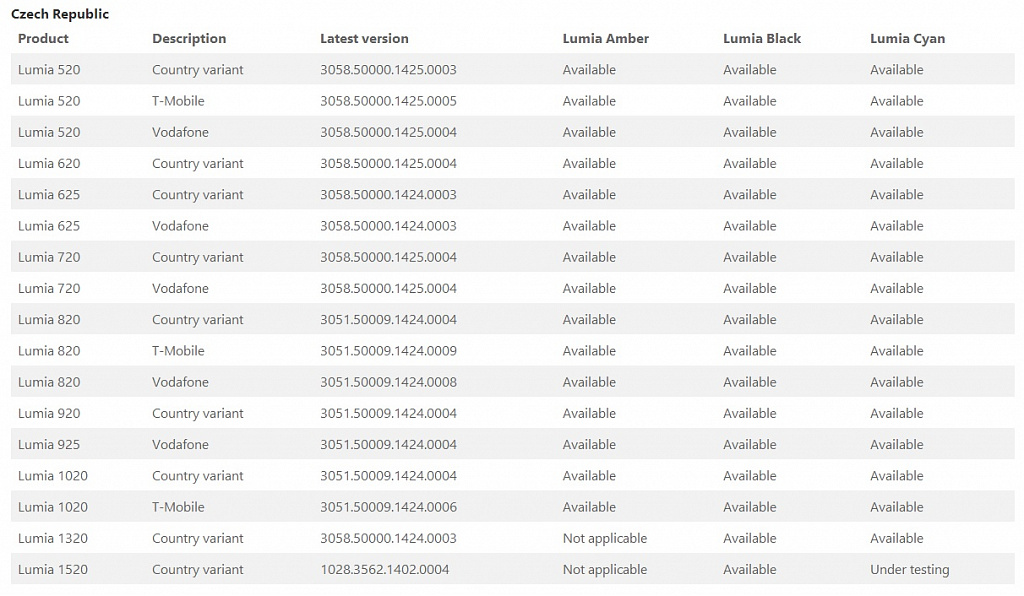1024x596 pixels.
Task: Click version 1028.3562.1402.0004
Action: click(x=385, y=569)
